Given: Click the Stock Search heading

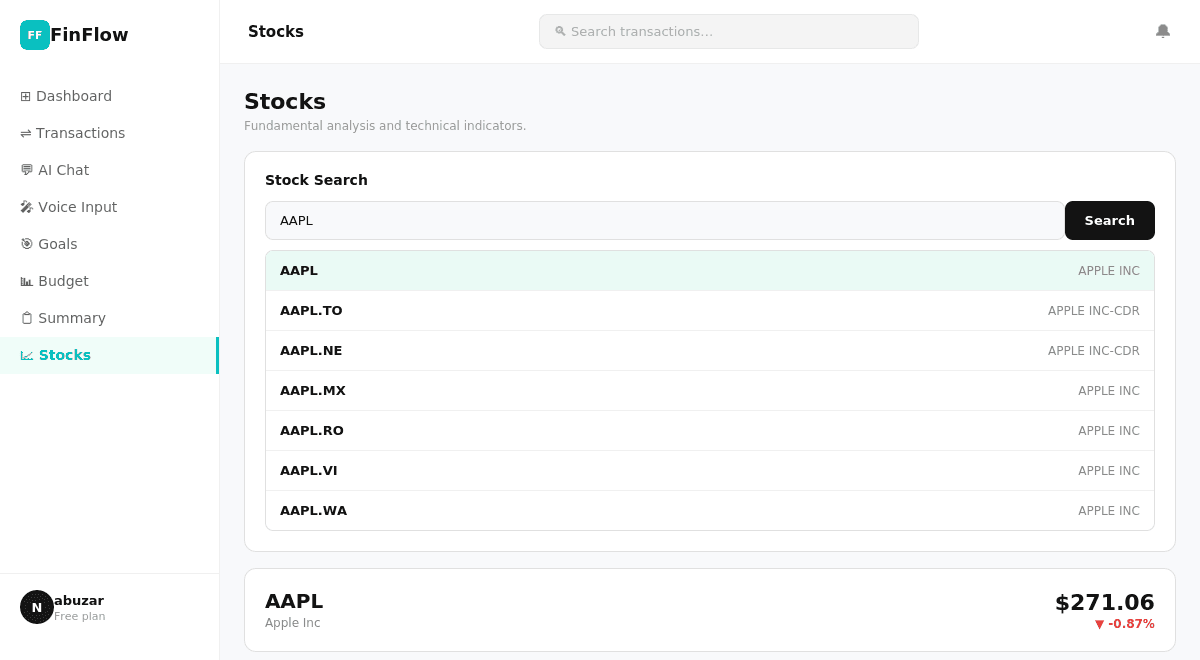Looking at the screenshot, I should (316, 180).
